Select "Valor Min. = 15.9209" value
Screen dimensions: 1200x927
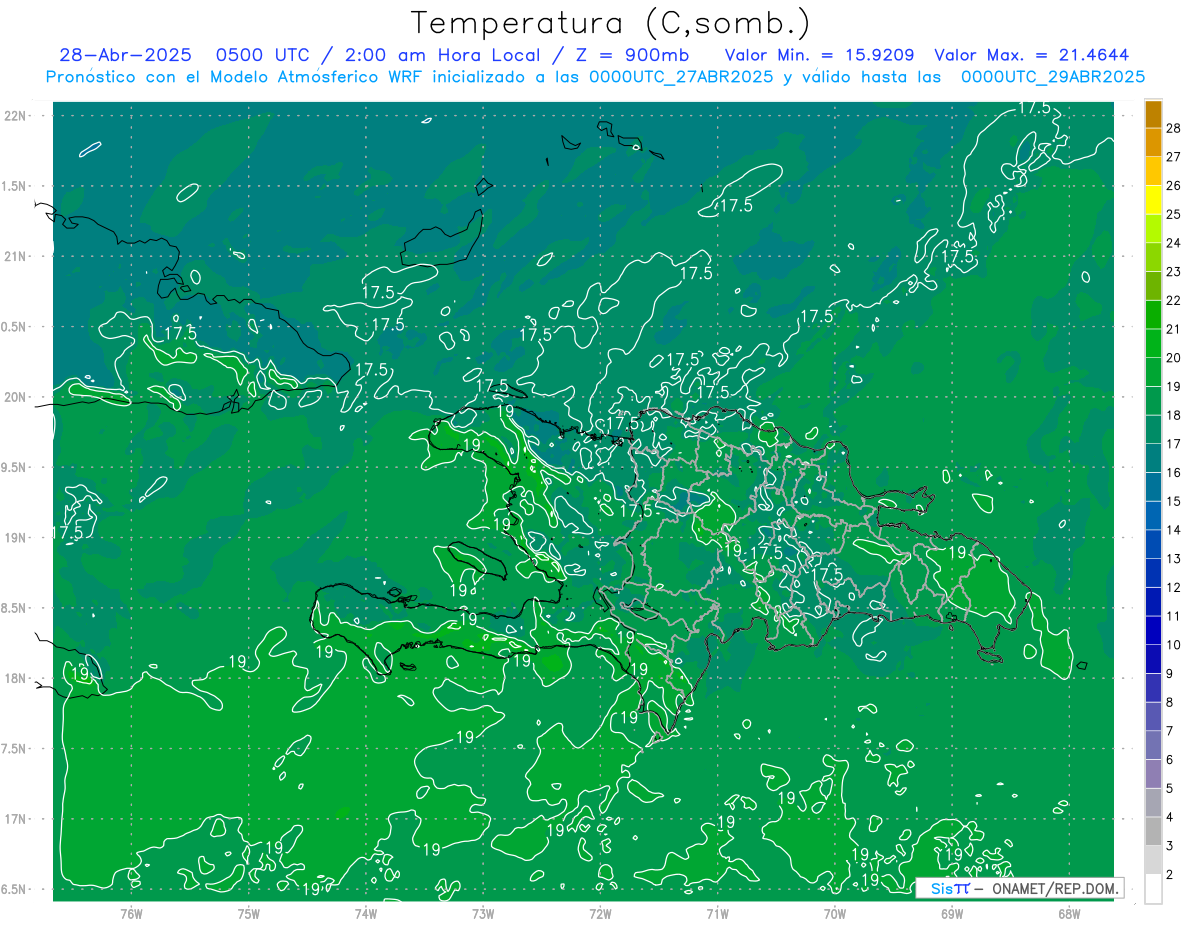[x=819, y=55]
